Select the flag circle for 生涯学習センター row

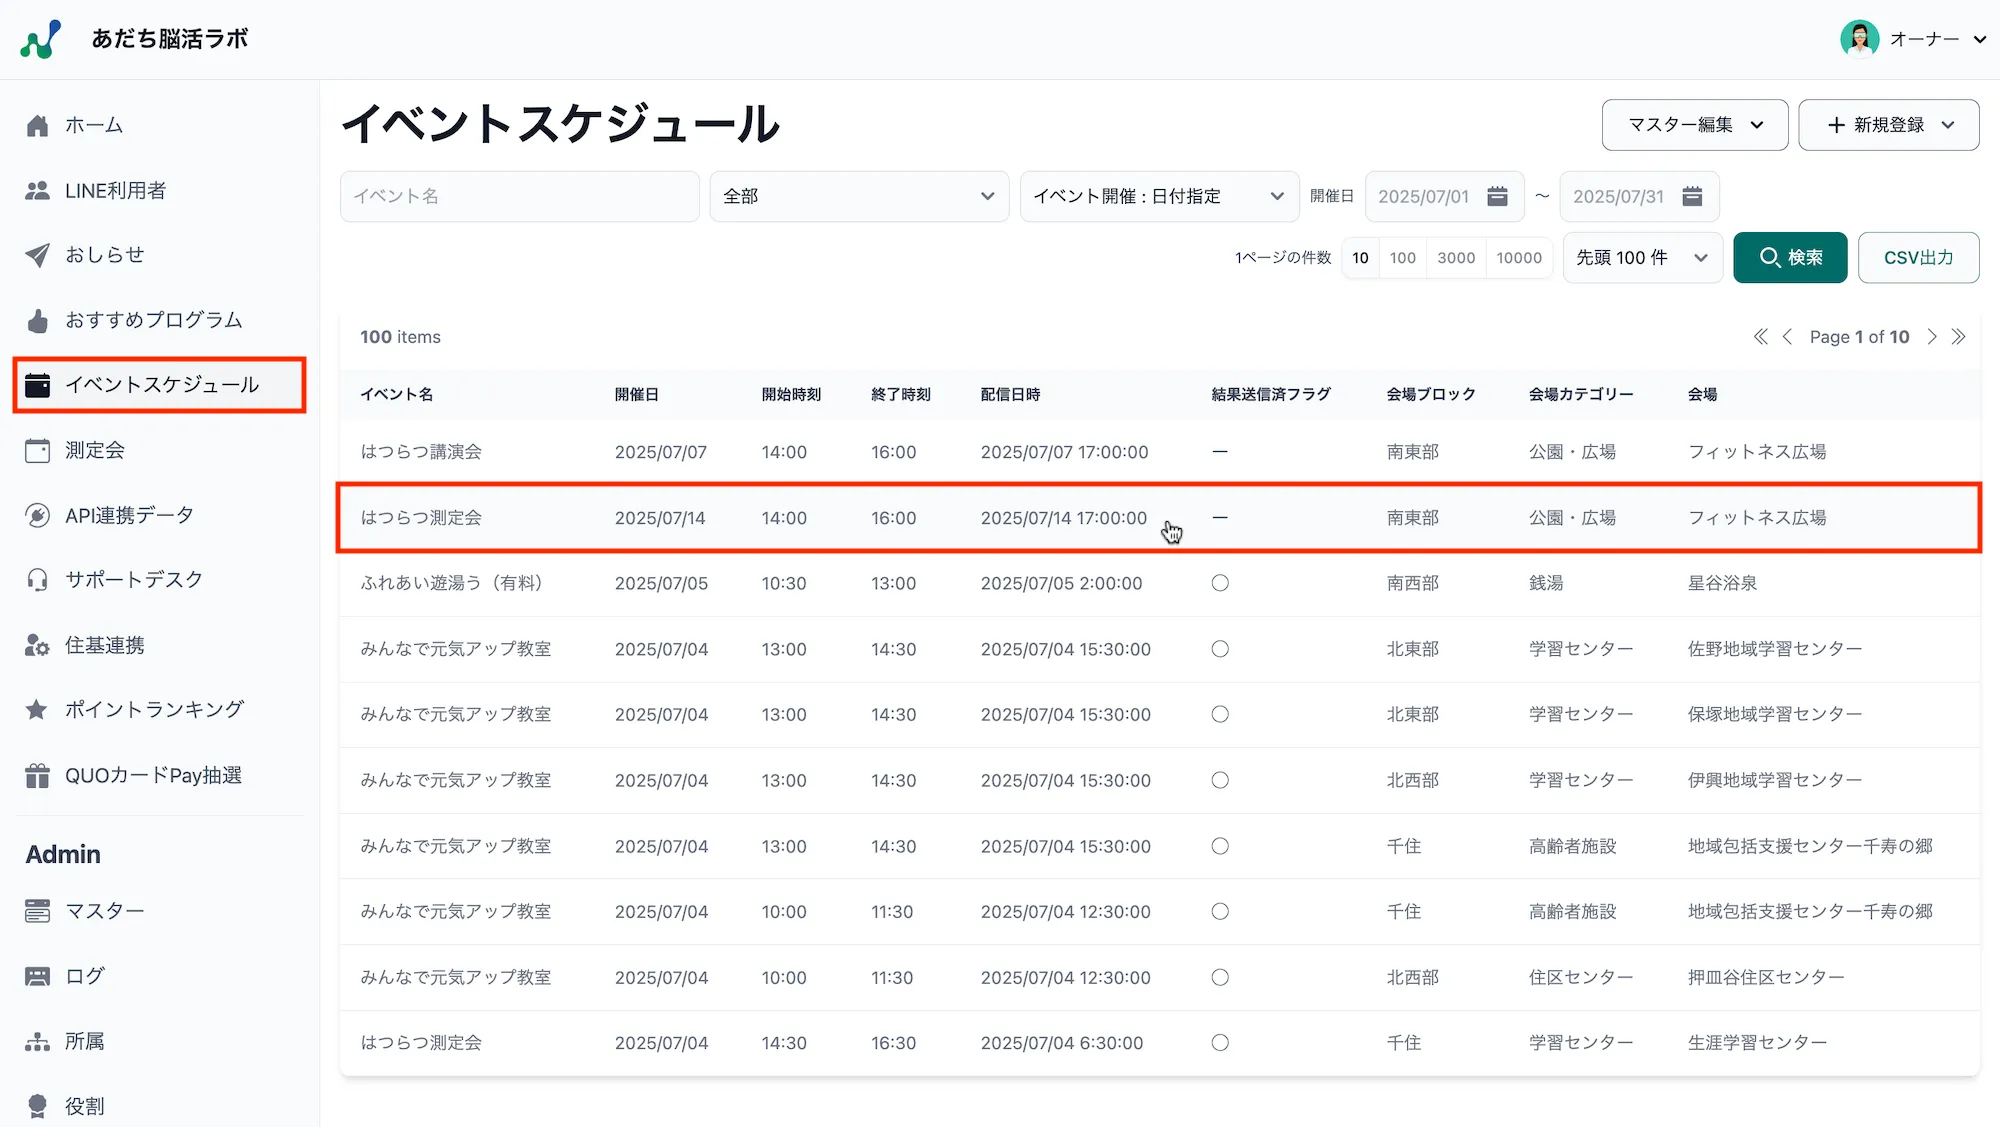(x=1220, y=1042)
